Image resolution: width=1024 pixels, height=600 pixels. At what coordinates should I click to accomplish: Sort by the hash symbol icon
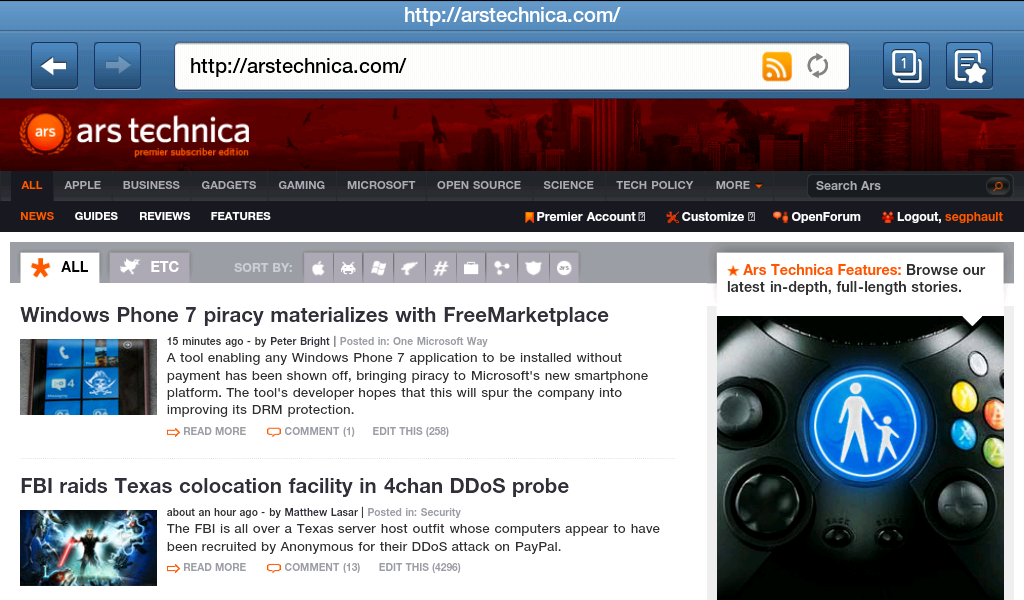coord(440,268)
